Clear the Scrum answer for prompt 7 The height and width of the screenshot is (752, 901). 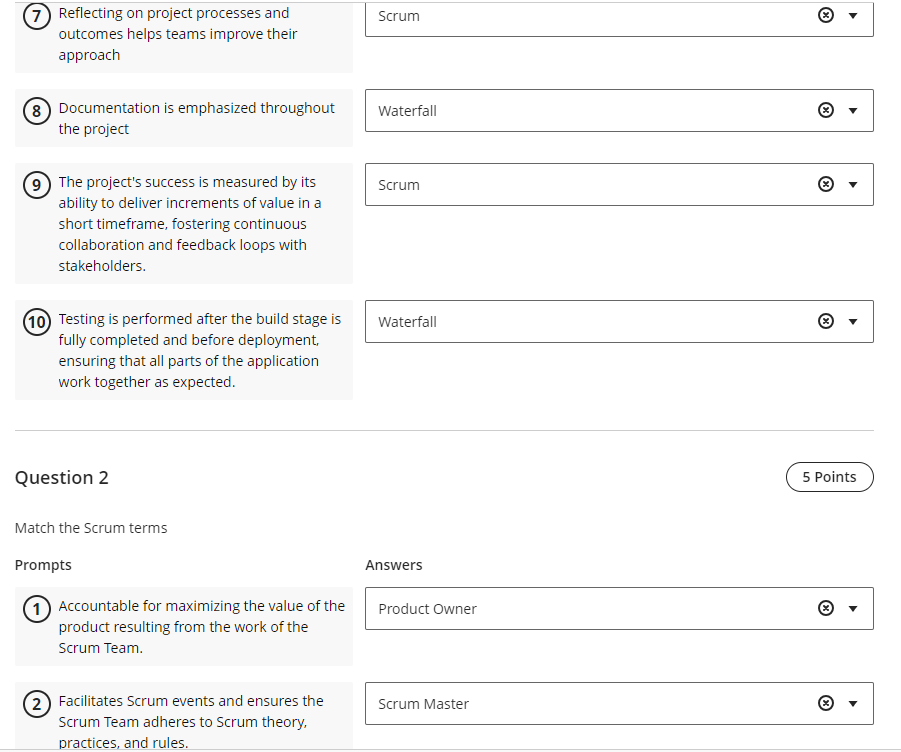825,15
